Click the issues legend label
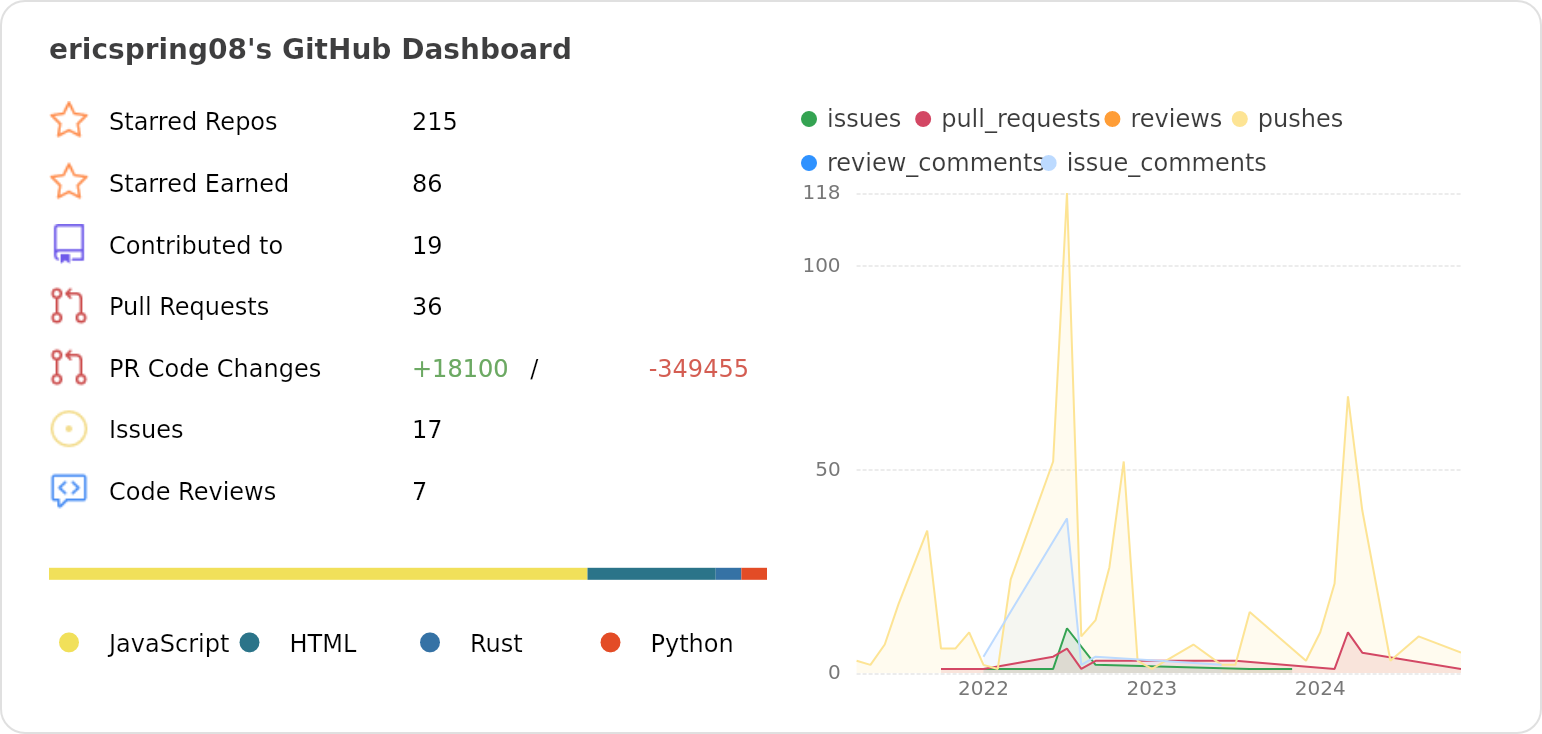 coord(864,119)
